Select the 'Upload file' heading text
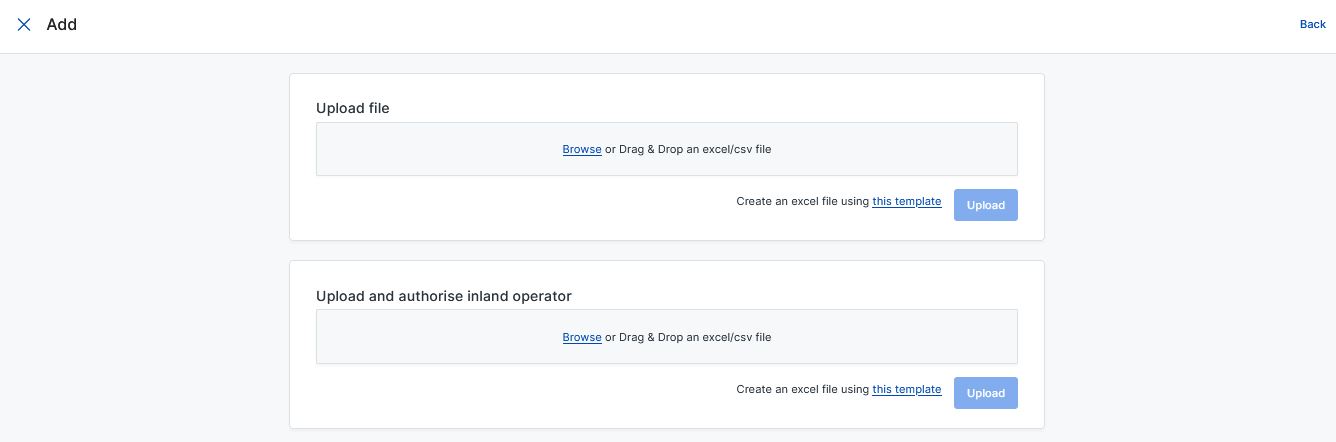 click(353, 108)
